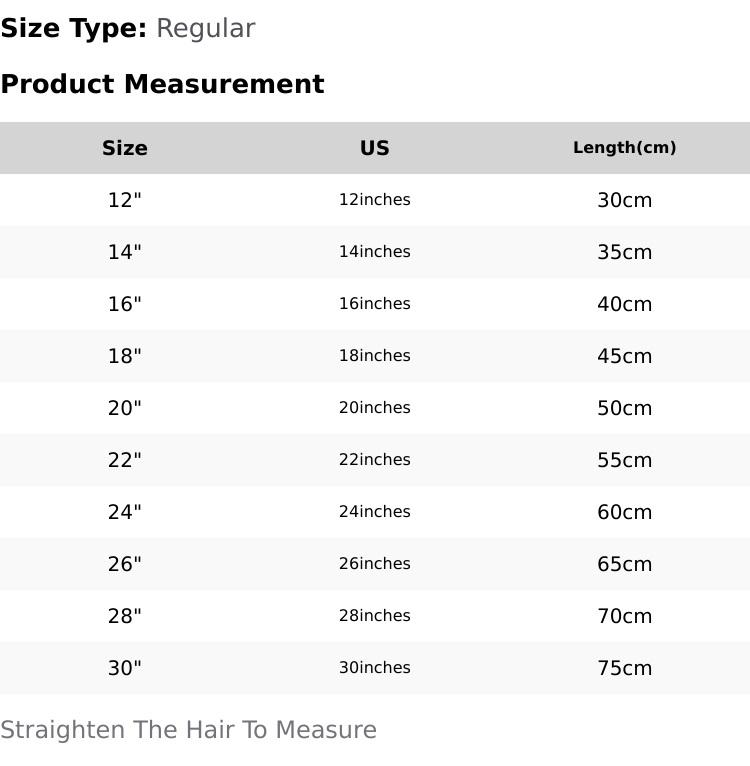Select the 40cm length cell
This screenshot has width=750, height=766.
[x=625, y=304]
